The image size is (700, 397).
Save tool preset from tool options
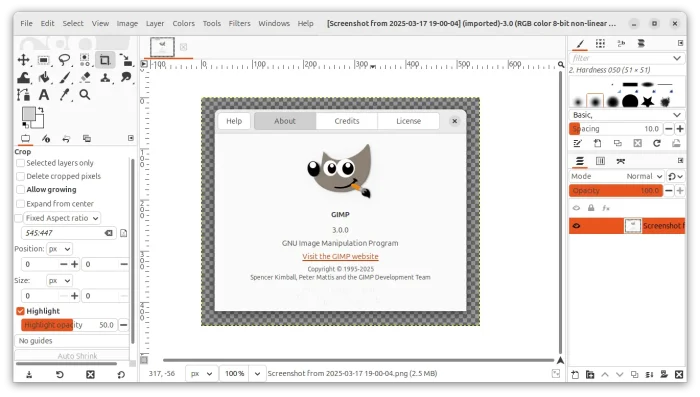pyautogui.click(x=29, y=375)
